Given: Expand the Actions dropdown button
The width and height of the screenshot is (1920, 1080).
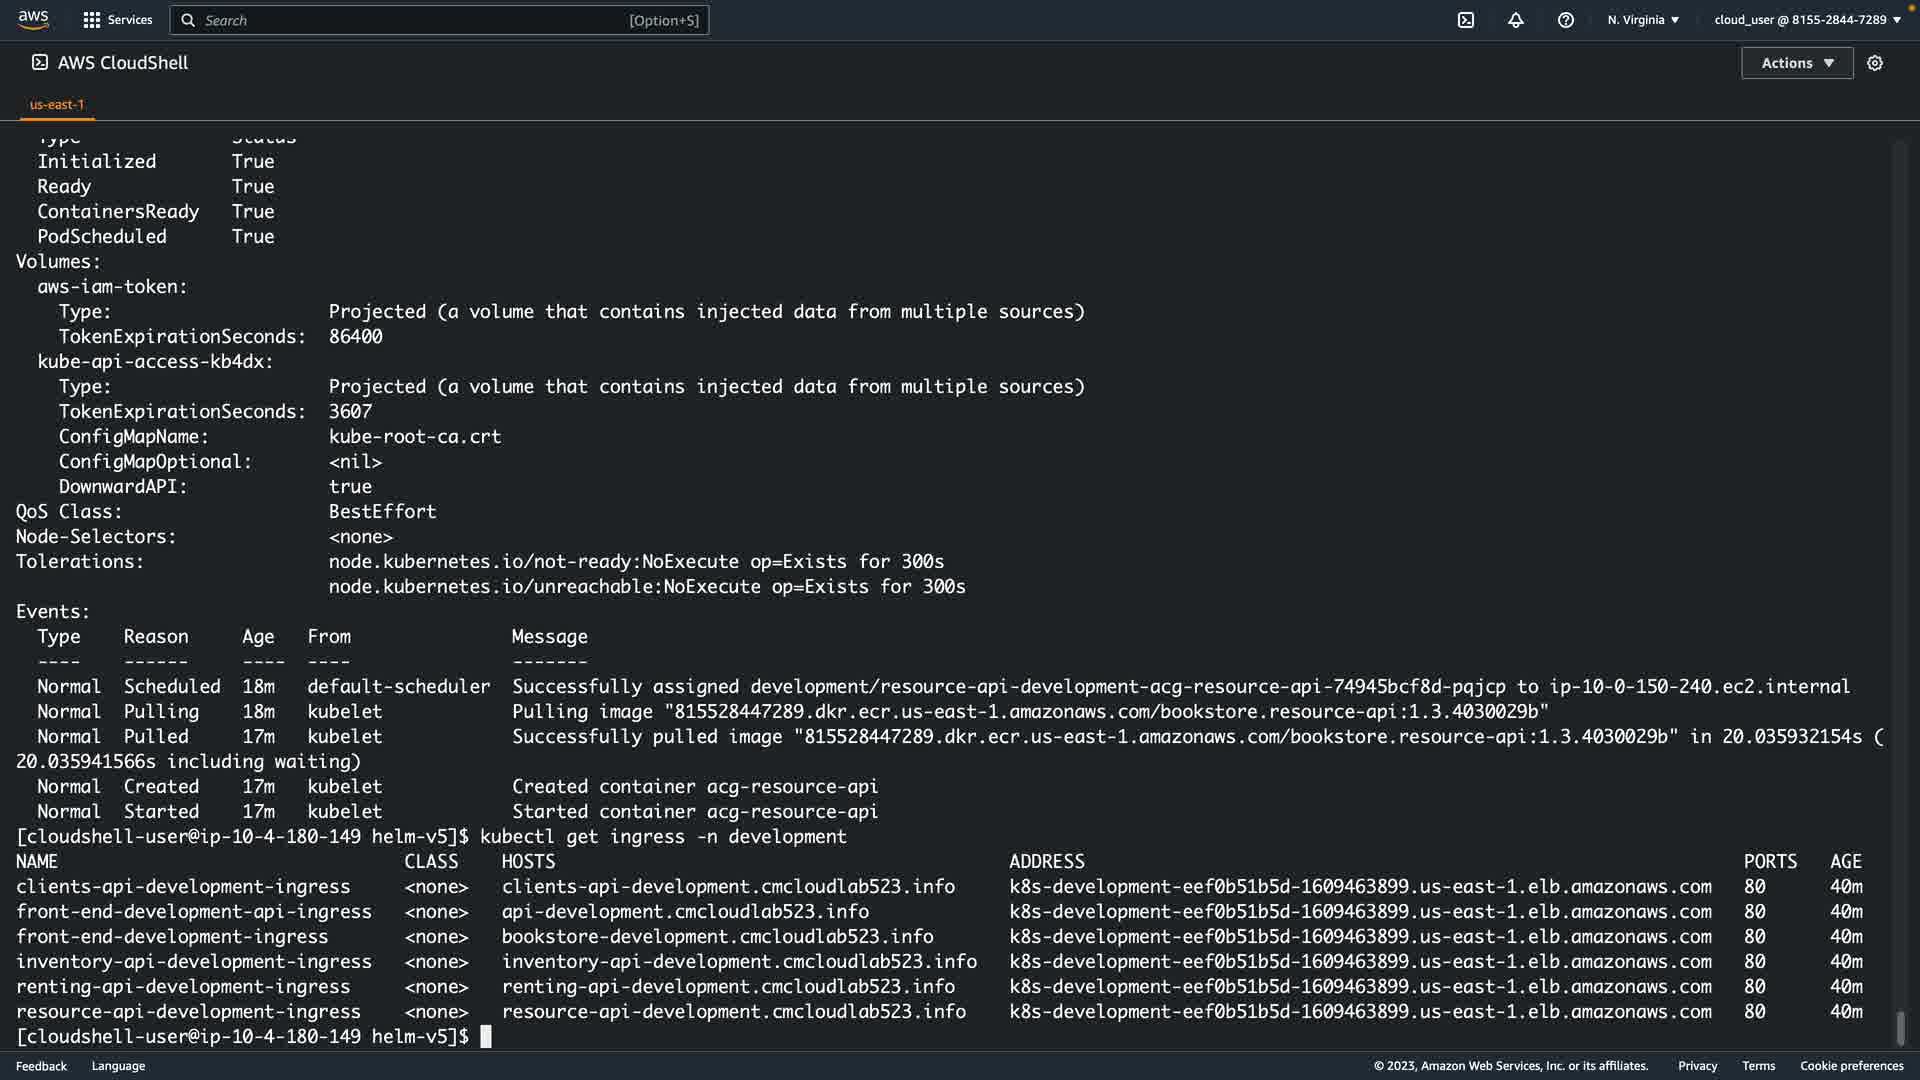Looking at the screenshot, I should [1797, 63].
